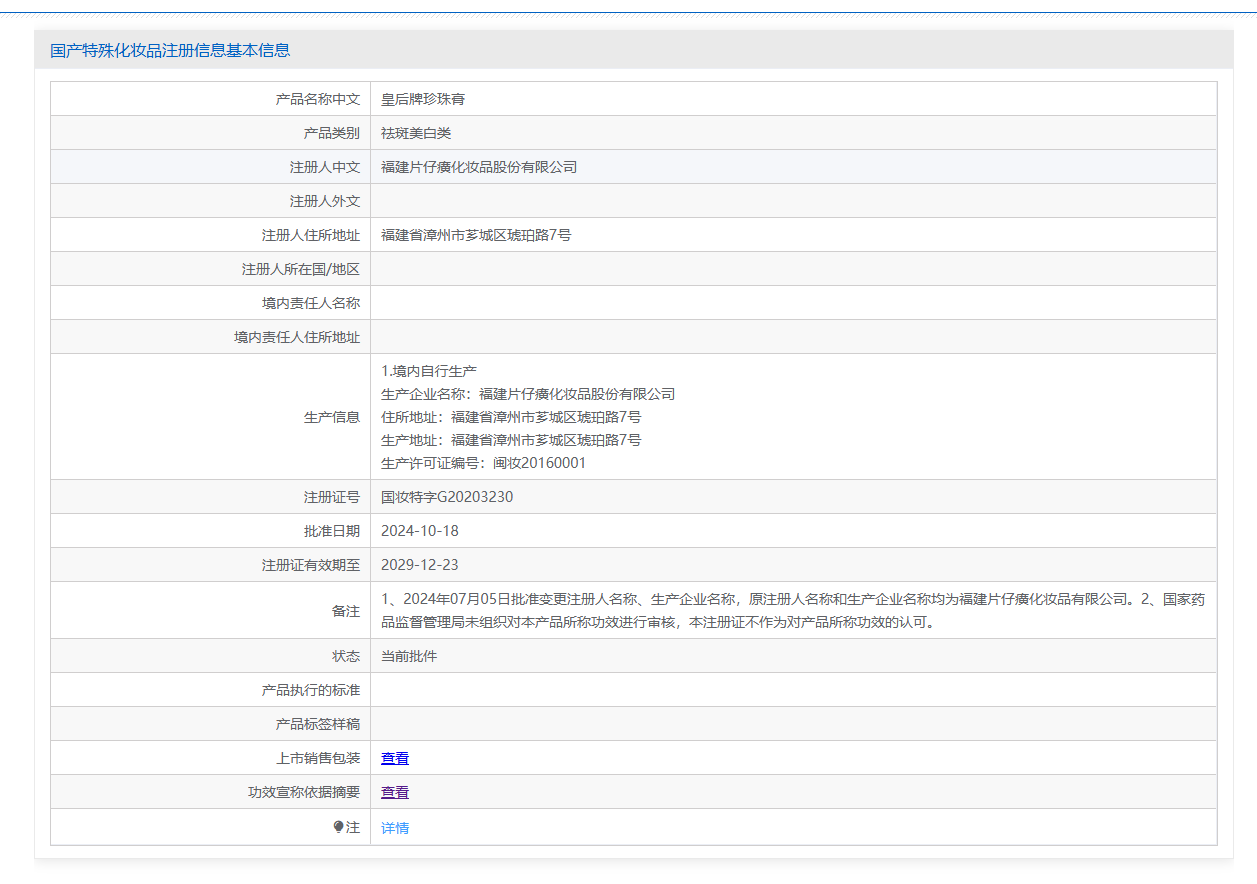
Task: Click expiry date 2029-12-23
Action: (420, 565)
